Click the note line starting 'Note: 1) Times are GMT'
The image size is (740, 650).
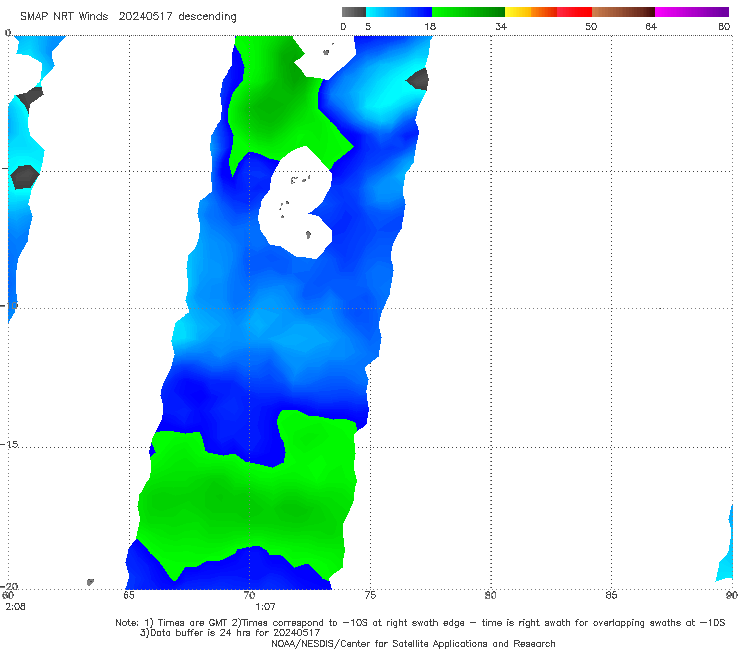420,623
